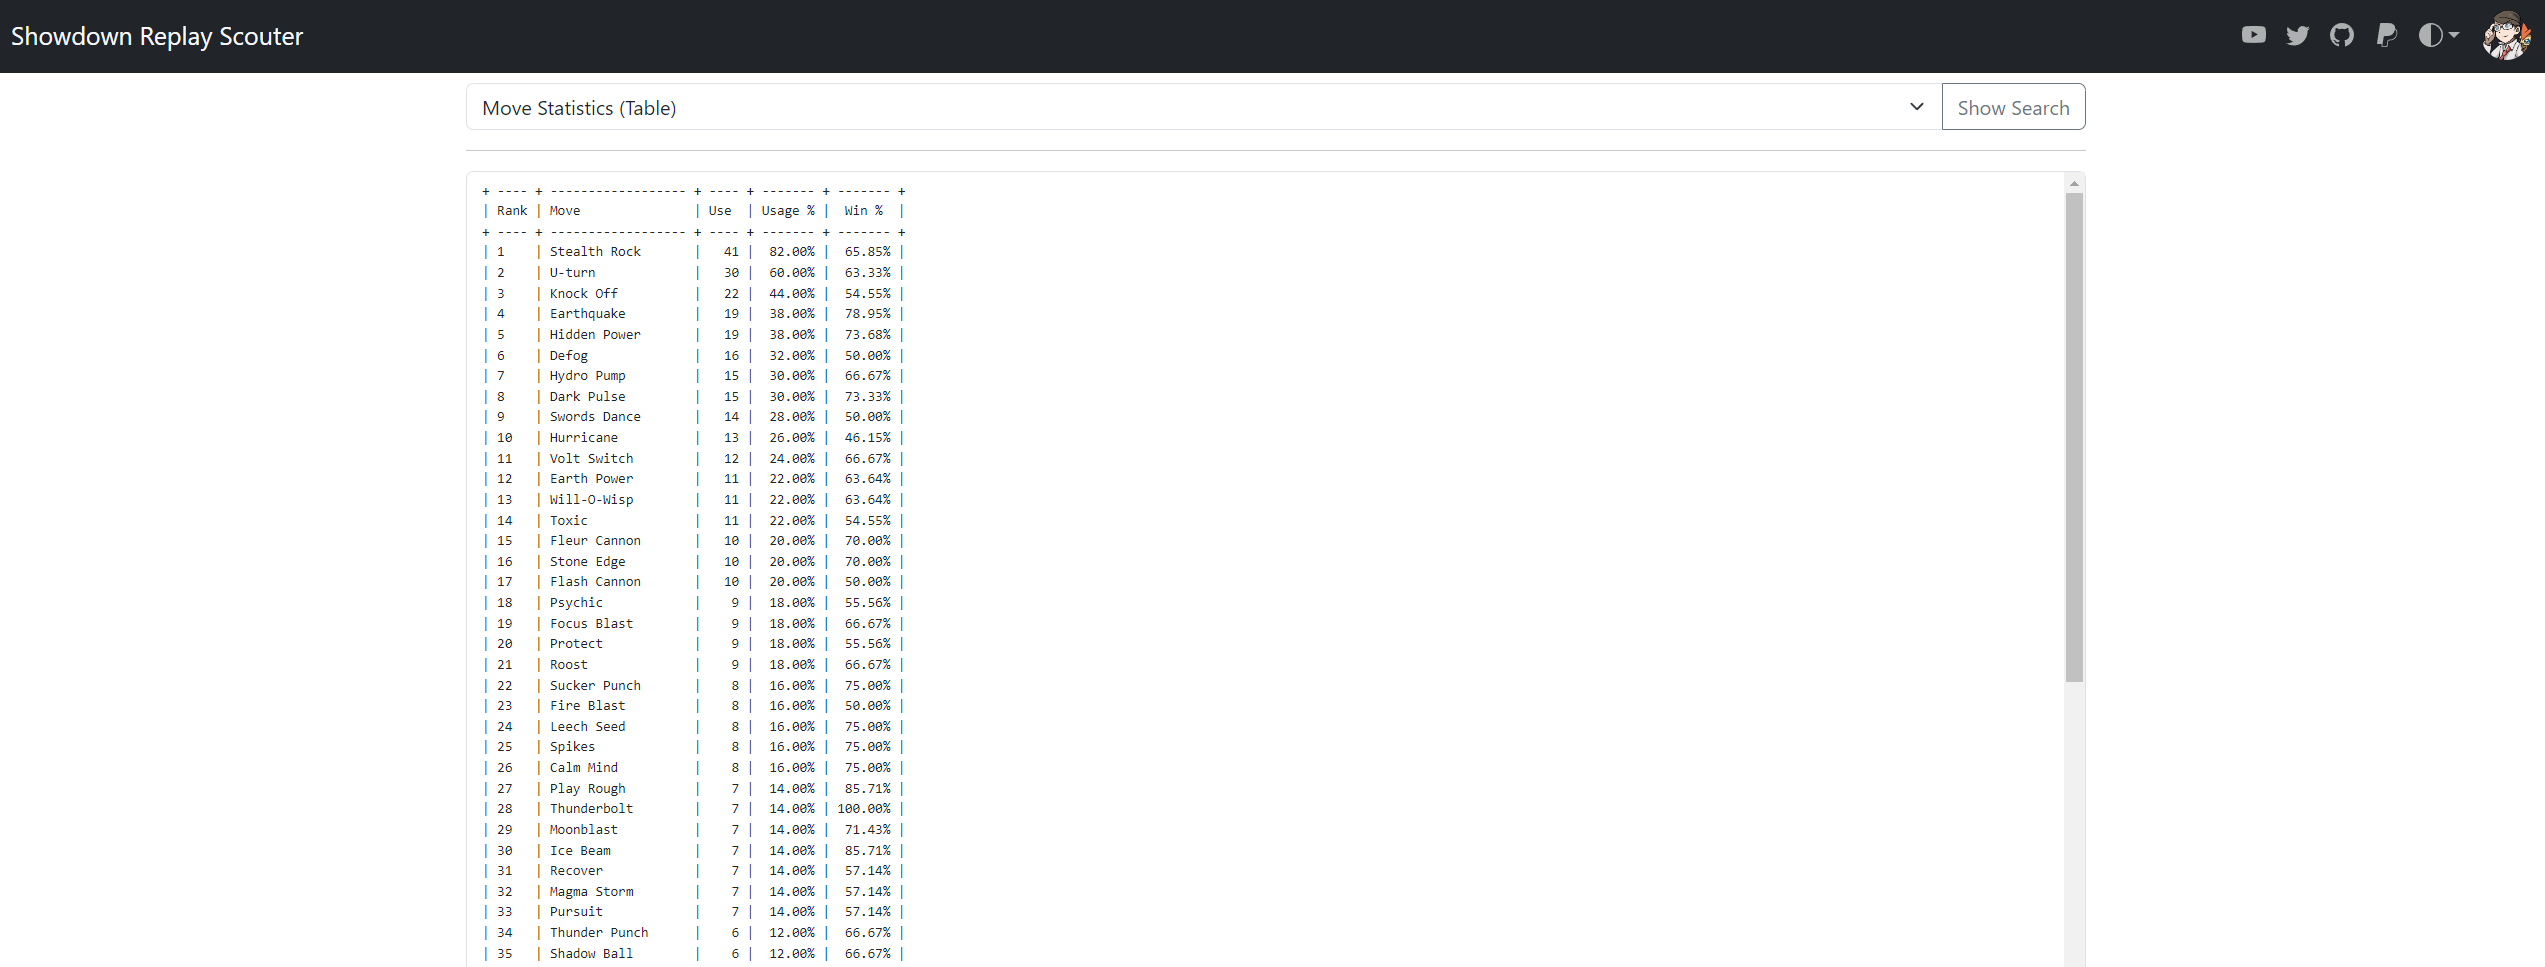
Task: Click the Rank column header
Action: click(512, 211)
